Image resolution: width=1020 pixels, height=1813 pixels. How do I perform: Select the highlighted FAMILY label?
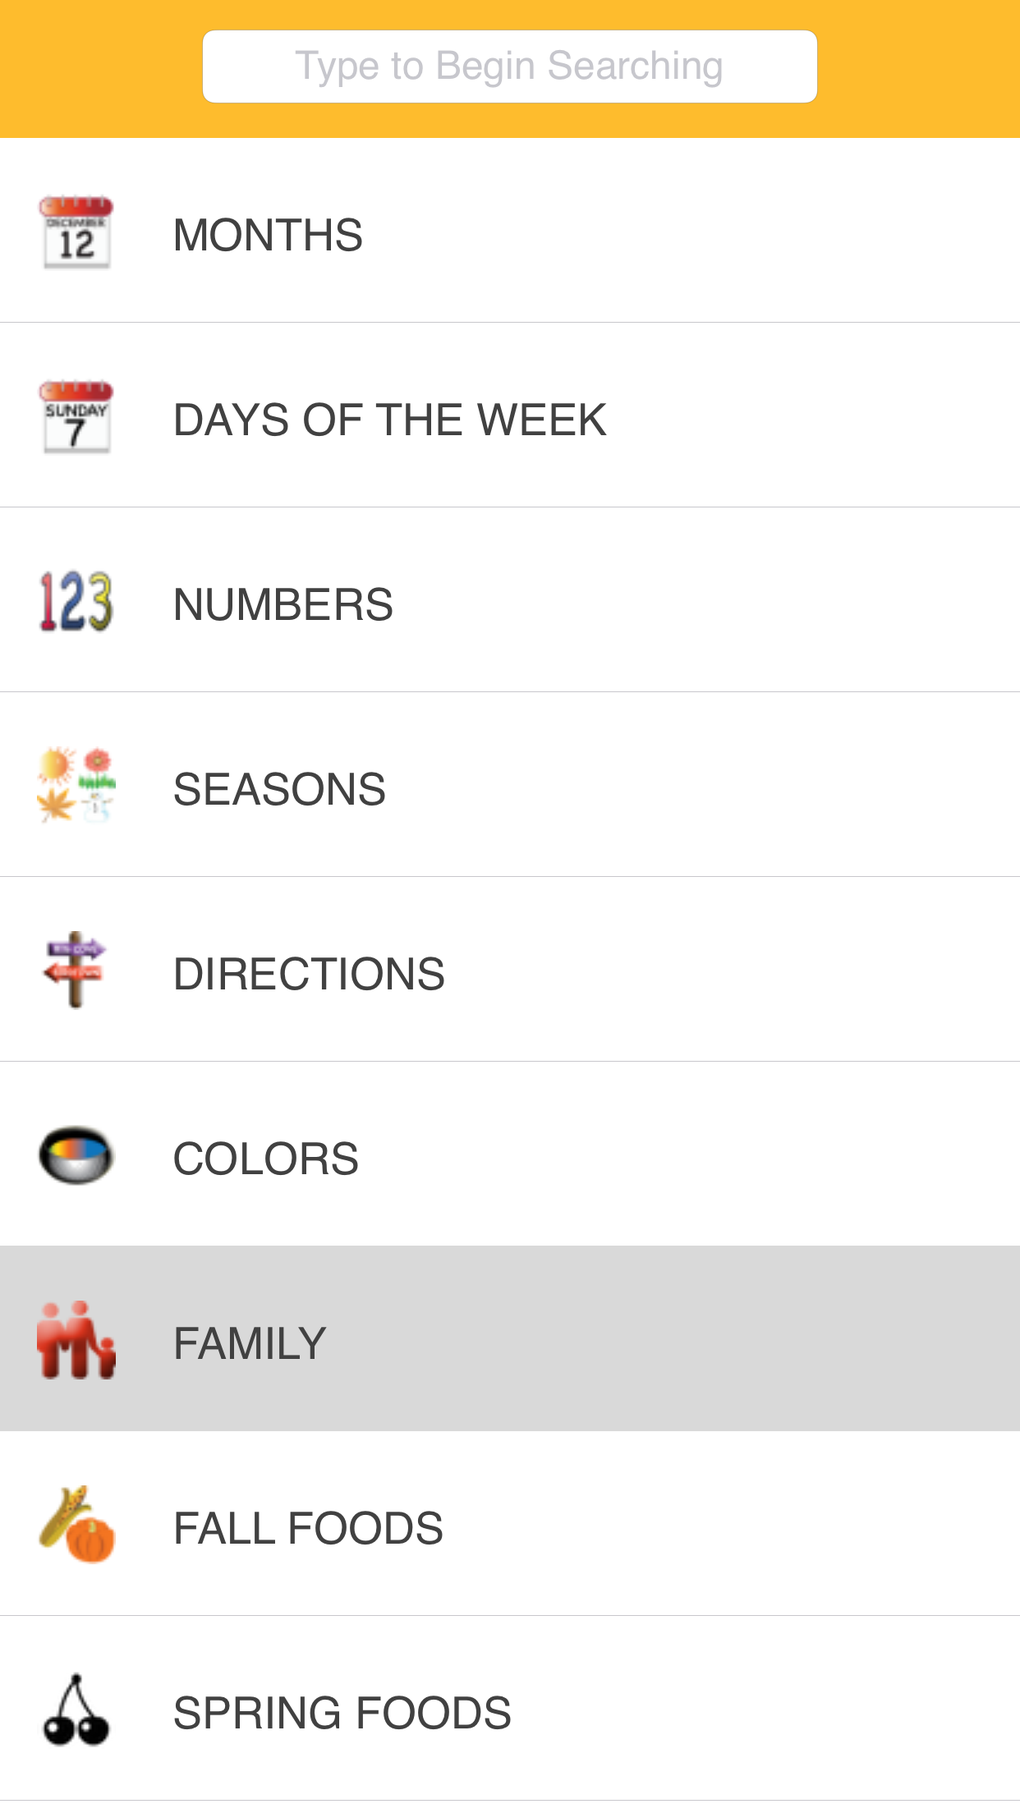pos(250,1344)
